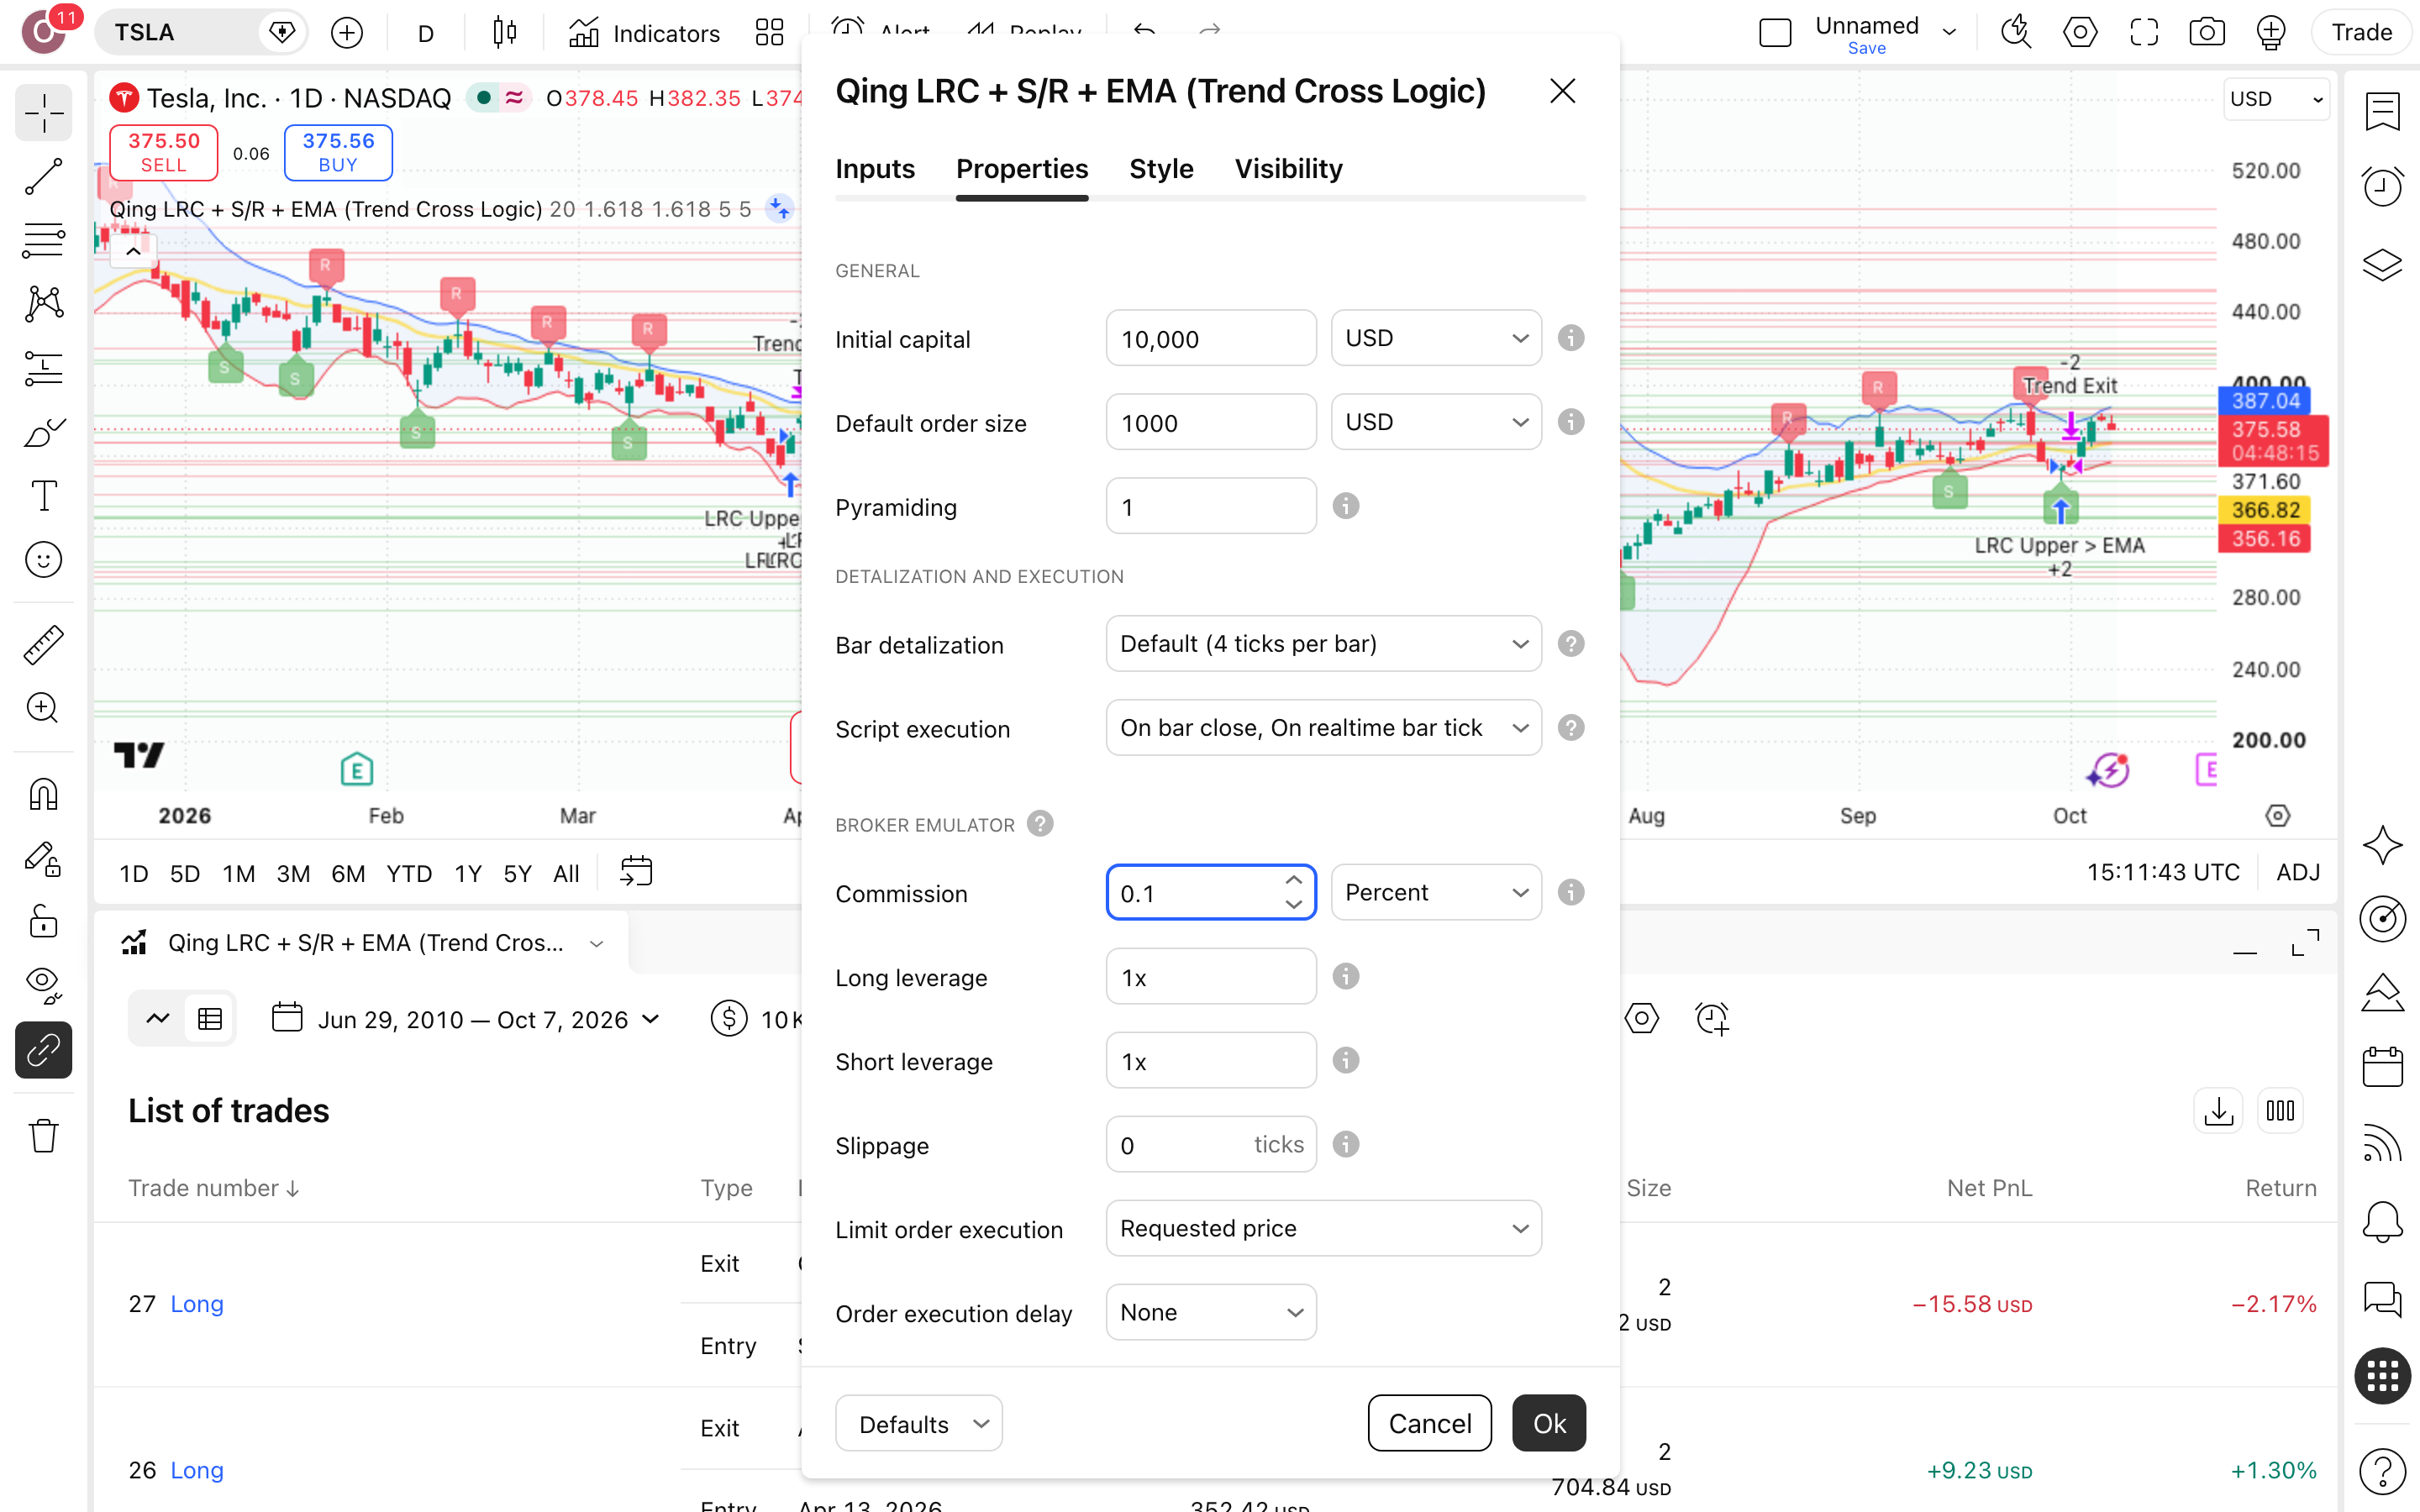Open notifications bell icon
Screen dimensions: 2420x1512
click(x=2382, y=1221)
